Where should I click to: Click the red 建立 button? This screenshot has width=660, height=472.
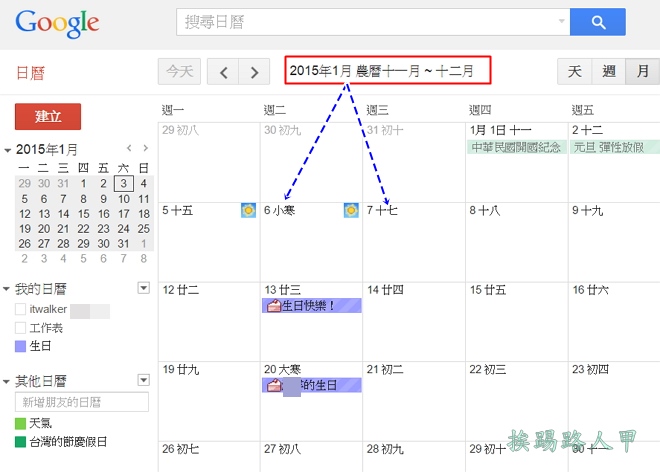click(x=48, y=117)
